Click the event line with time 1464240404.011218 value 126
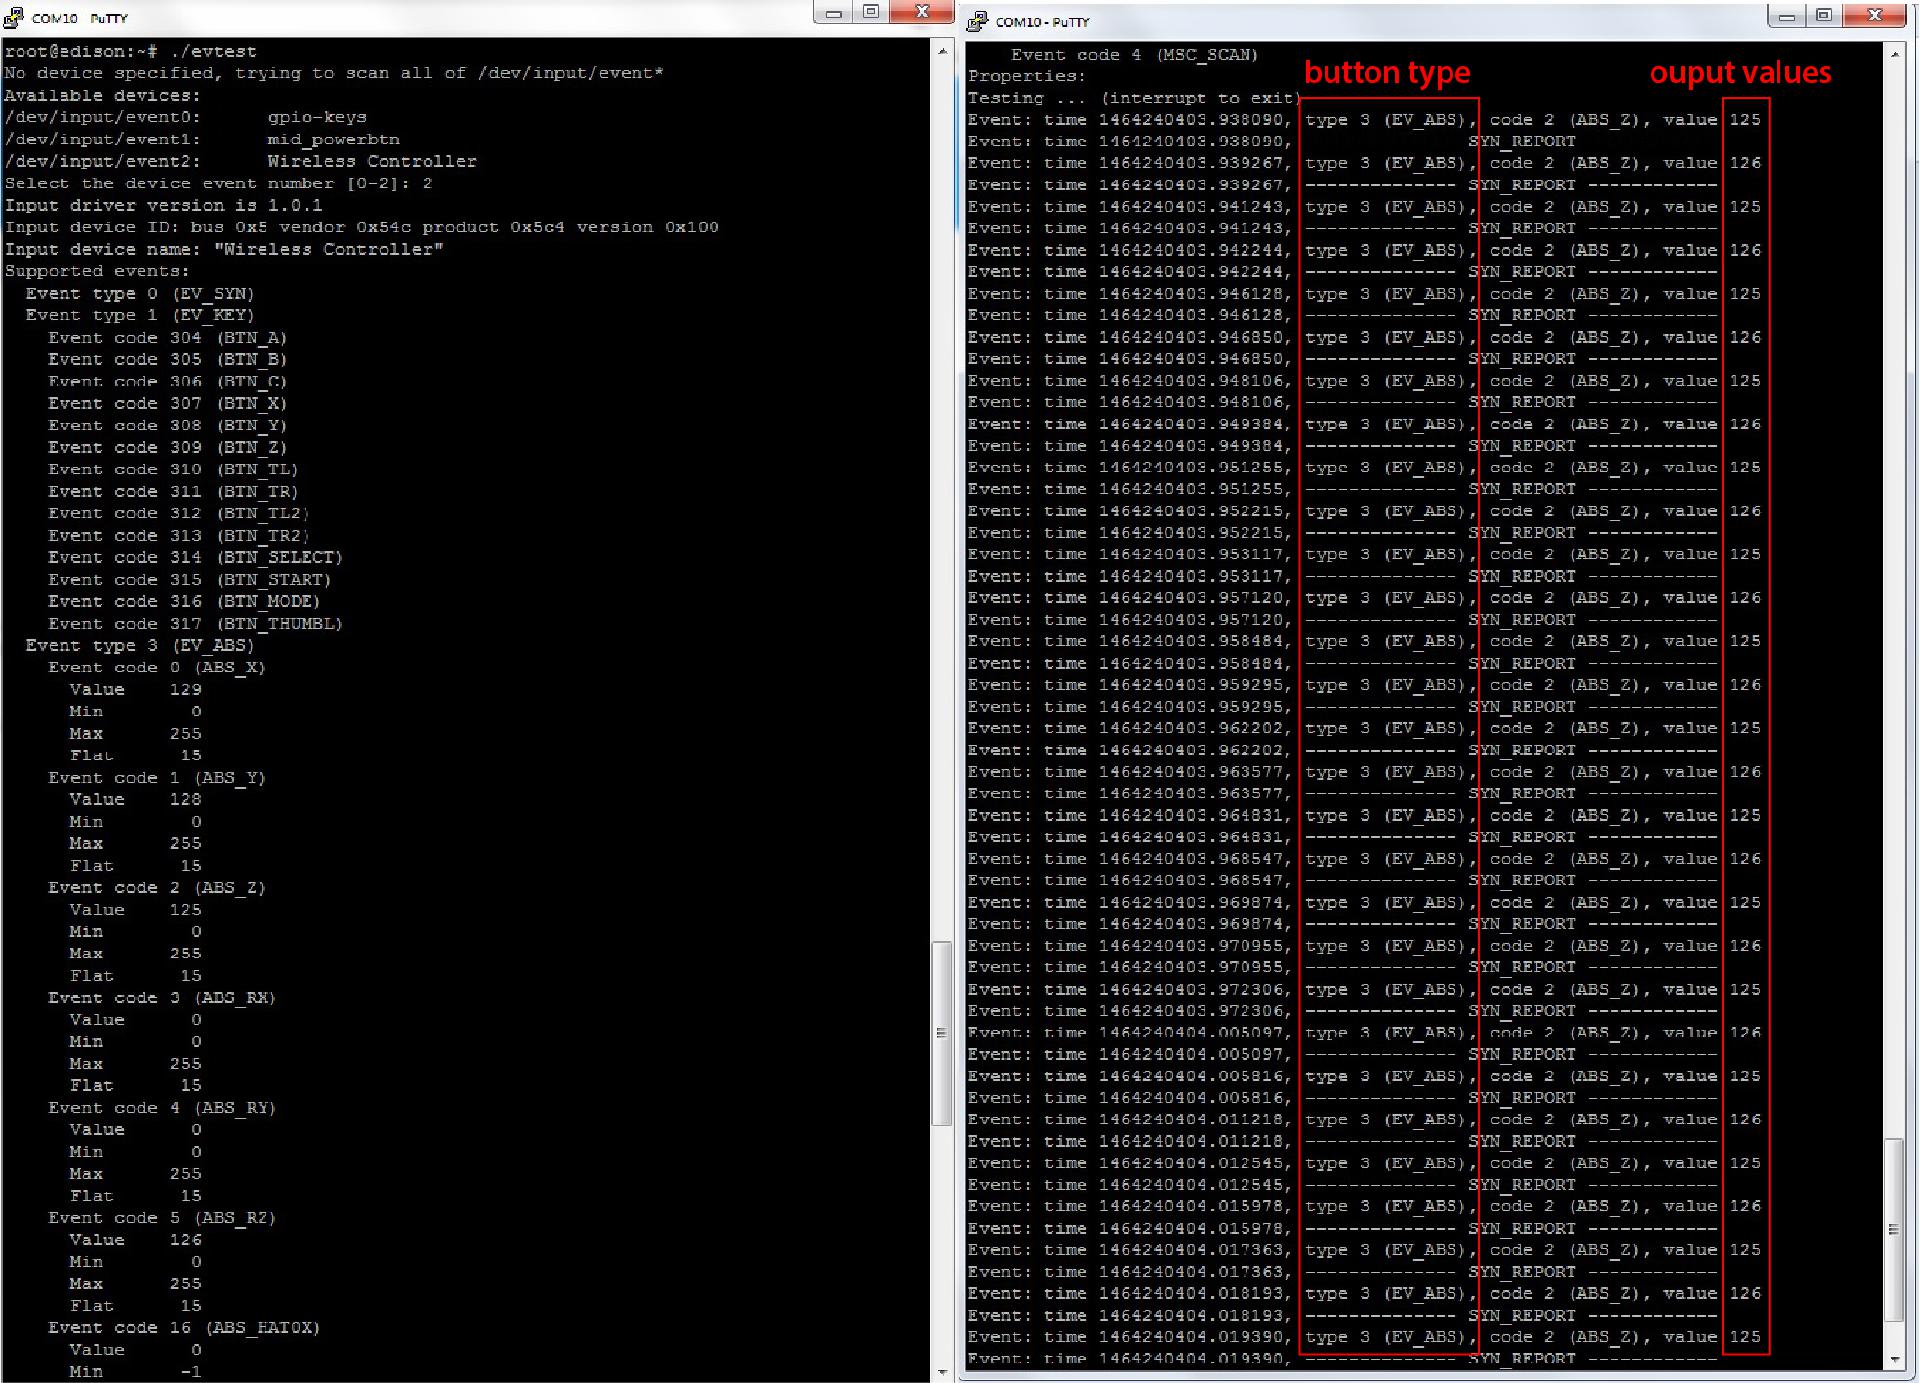1920x1383 pixels. click(1364, 1119)
